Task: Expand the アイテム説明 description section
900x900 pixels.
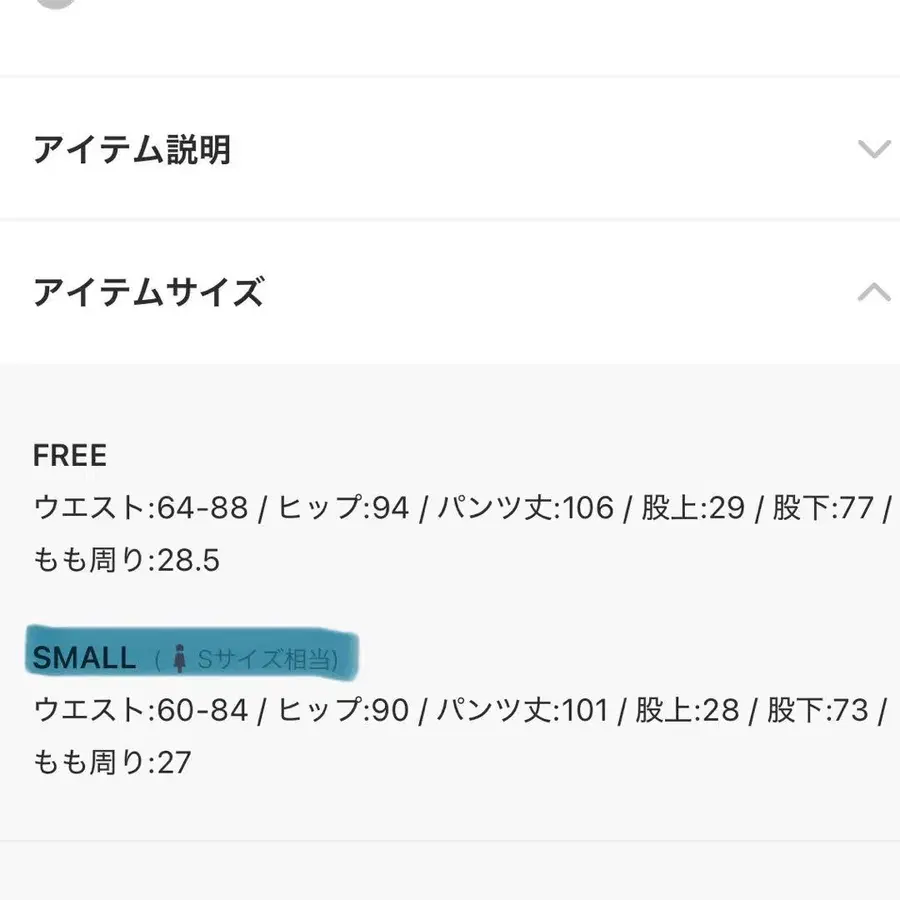Action: 135,150
